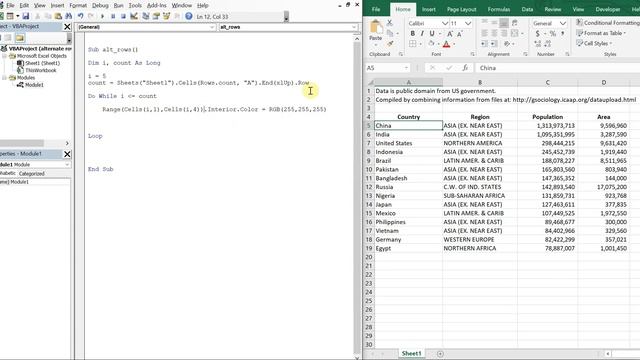Click Insert Function fx icon
640x360 pixels.
pyautogui.click(x=465, y=68)
